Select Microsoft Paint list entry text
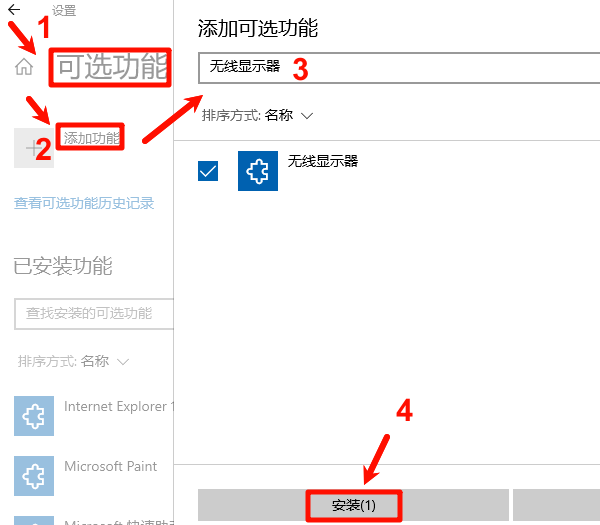Viewport: 600px width, 525px height. [x=111, y=466]
